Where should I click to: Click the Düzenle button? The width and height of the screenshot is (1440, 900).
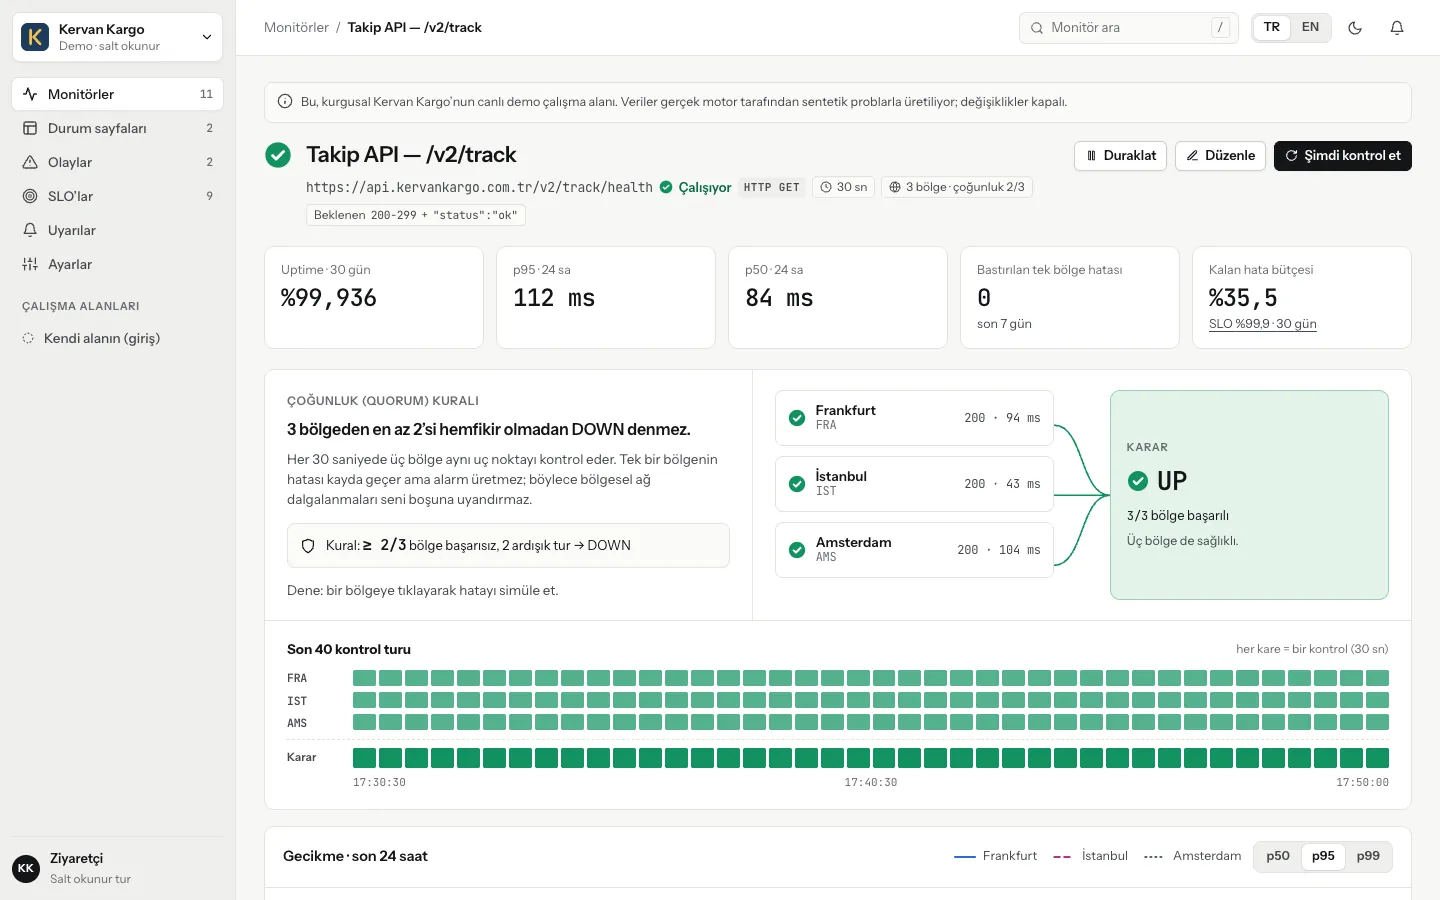(1220, 156)
